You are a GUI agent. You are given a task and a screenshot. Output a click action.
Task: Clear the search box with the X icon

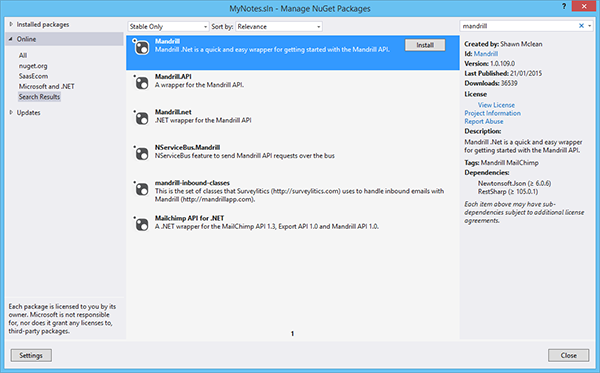click(581, 26)
